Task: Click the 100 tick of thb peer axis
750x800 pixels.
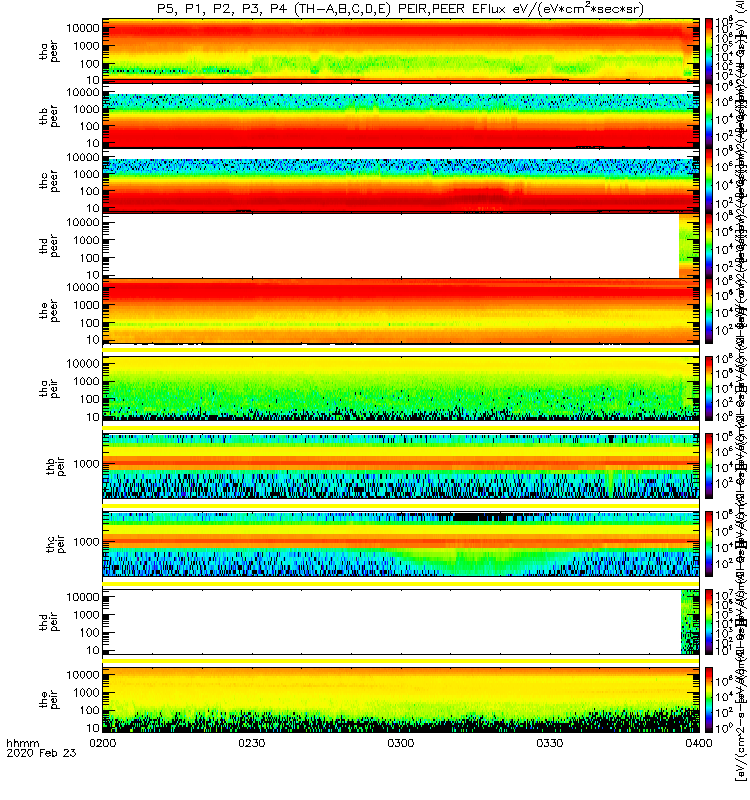Action: pyautogui.click(x=89, y=126)
